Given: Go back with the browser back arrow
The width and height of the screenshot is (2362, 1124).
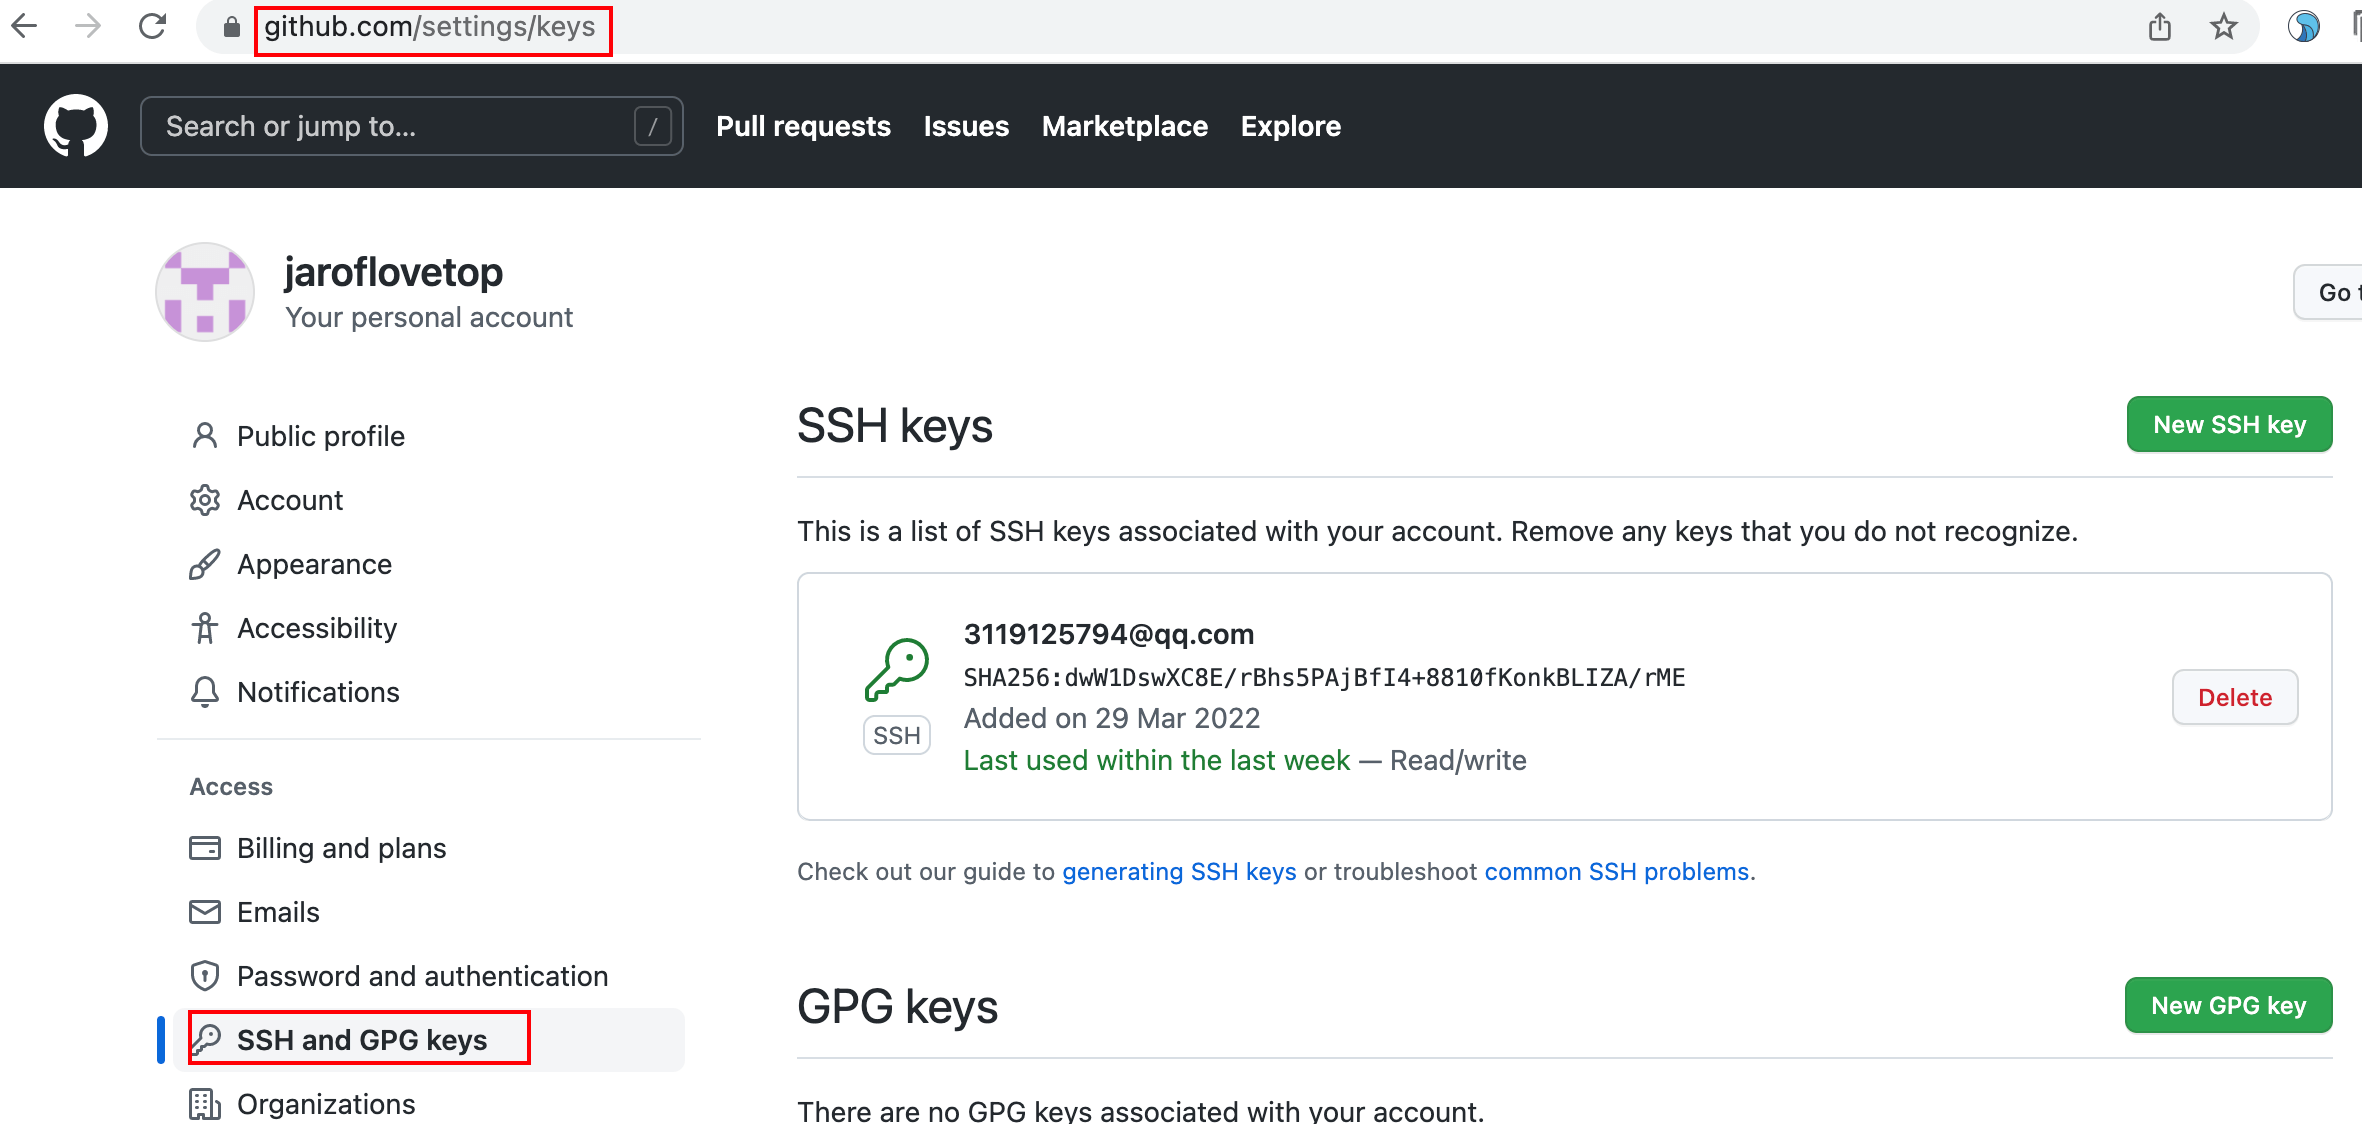Looking at the screenshot, I should 24,26.
